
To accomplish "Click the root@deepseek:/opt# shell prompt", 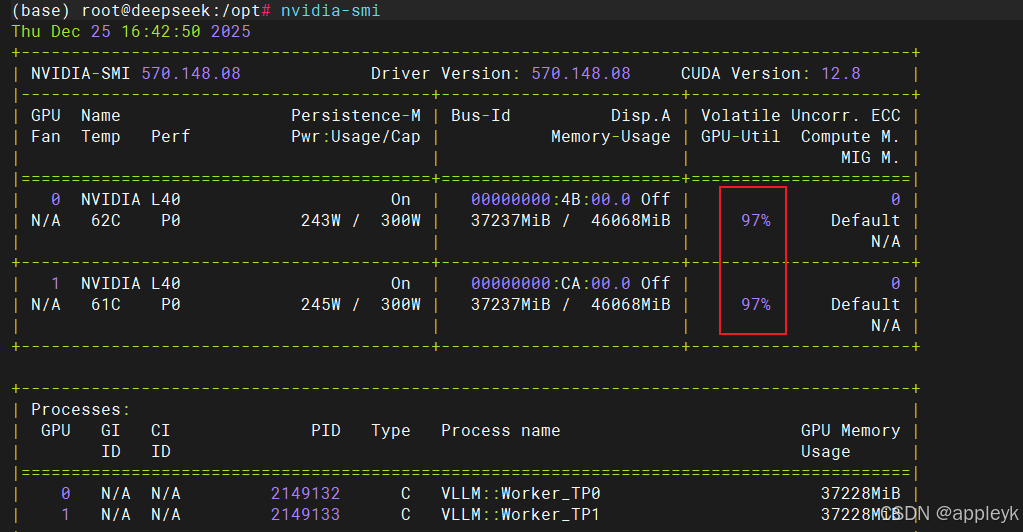I will pos(176,10).
